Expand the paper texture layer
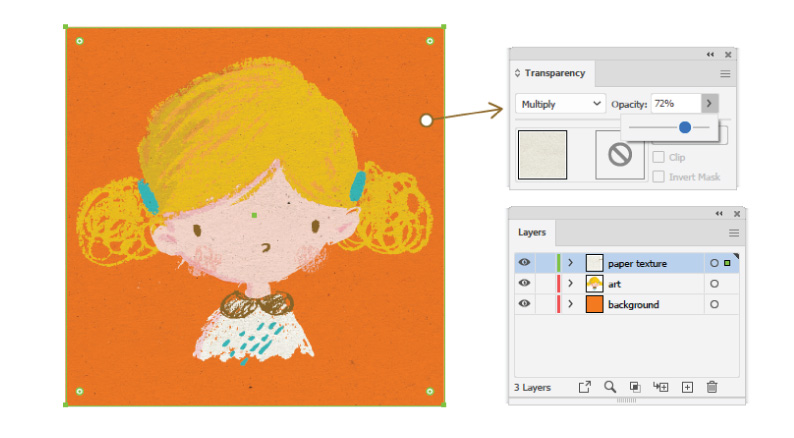This screenshot has width=794, height=438. click(570, 263)
